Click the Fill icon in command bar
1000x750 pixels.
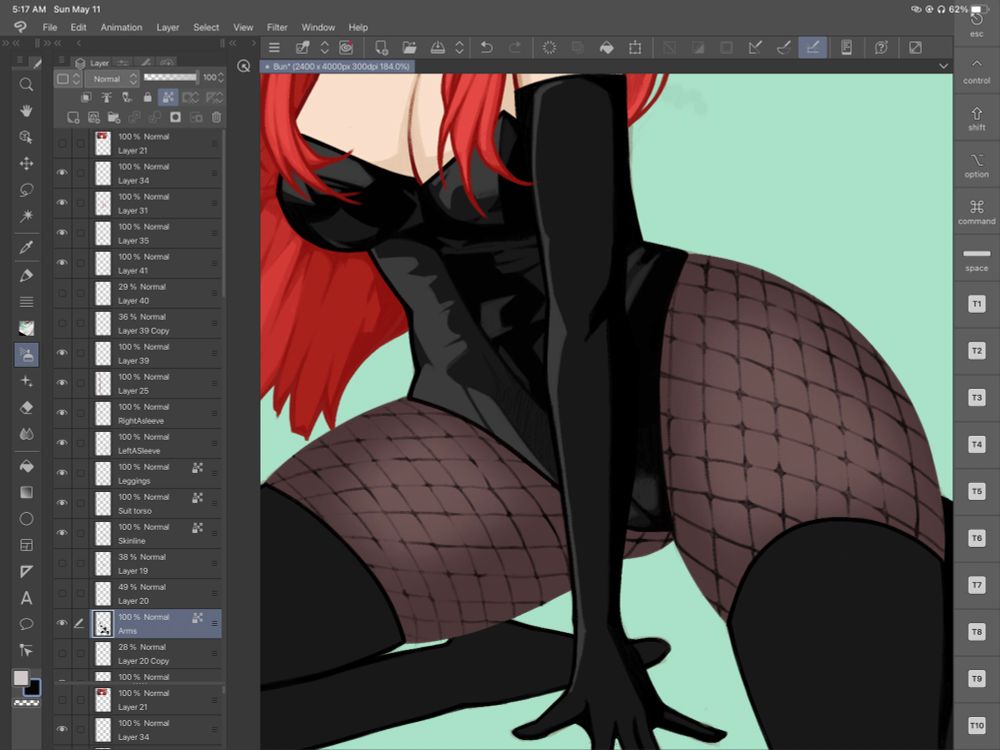point(607,48)
